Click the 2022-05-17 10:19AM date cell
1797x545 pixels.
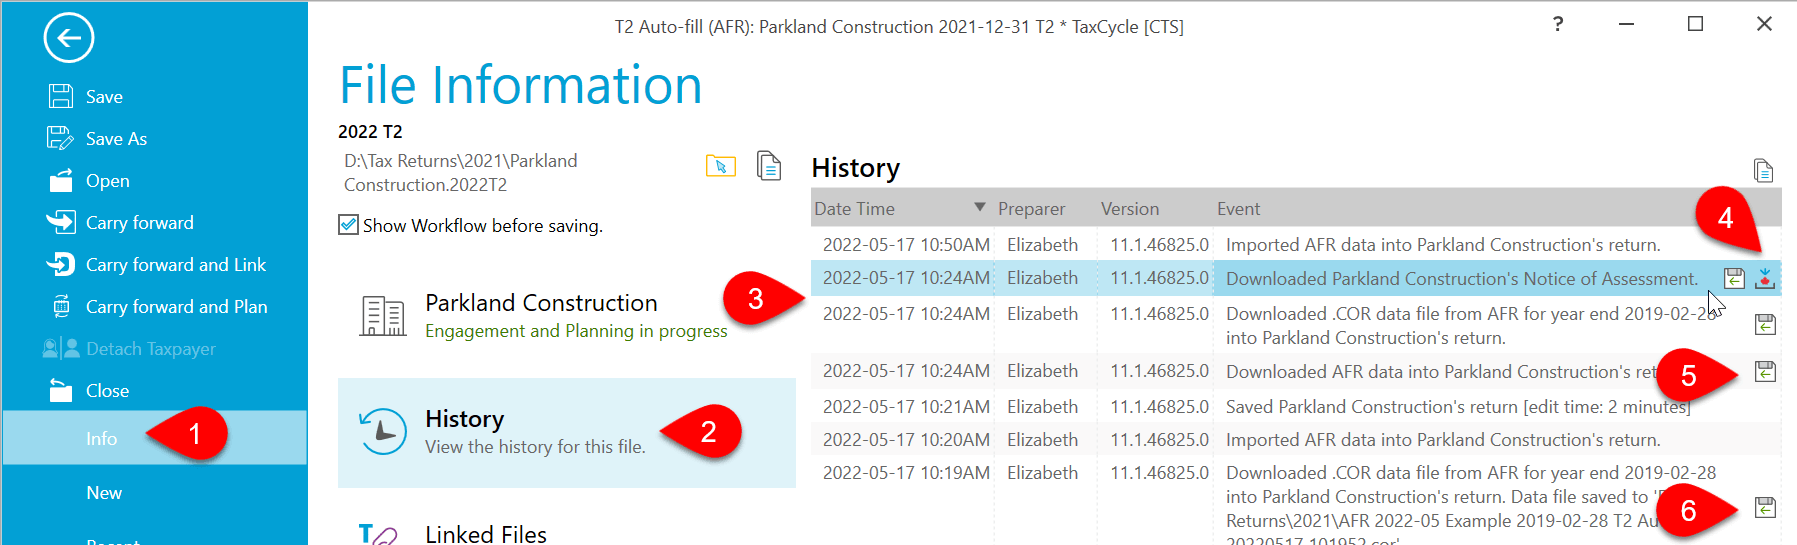point(906,473)
